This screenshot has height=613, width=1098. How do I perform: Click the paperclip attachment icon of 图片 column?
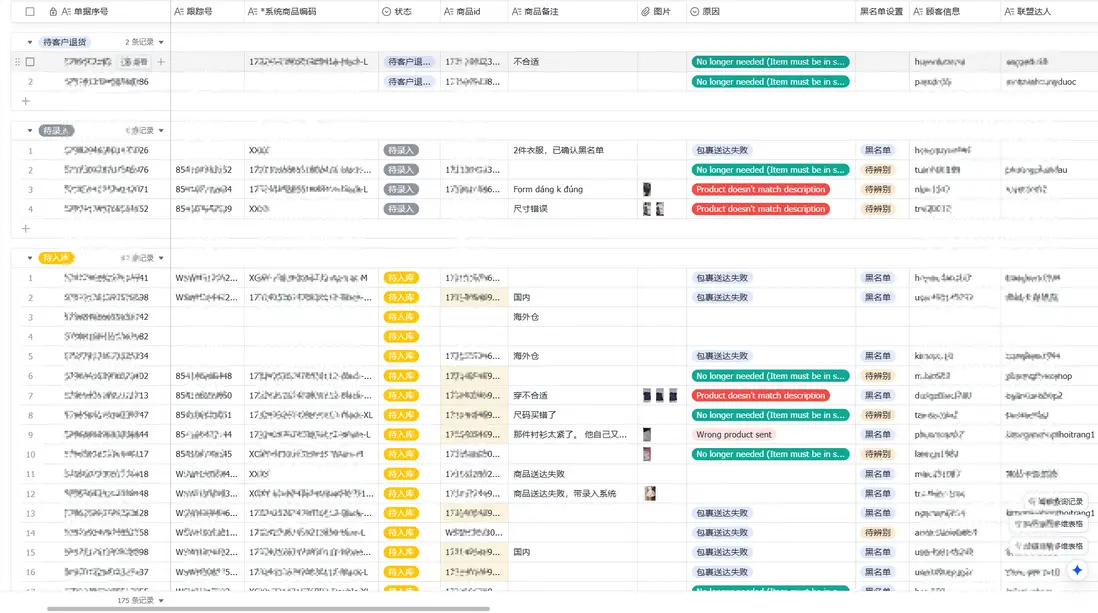click(646, 11)
